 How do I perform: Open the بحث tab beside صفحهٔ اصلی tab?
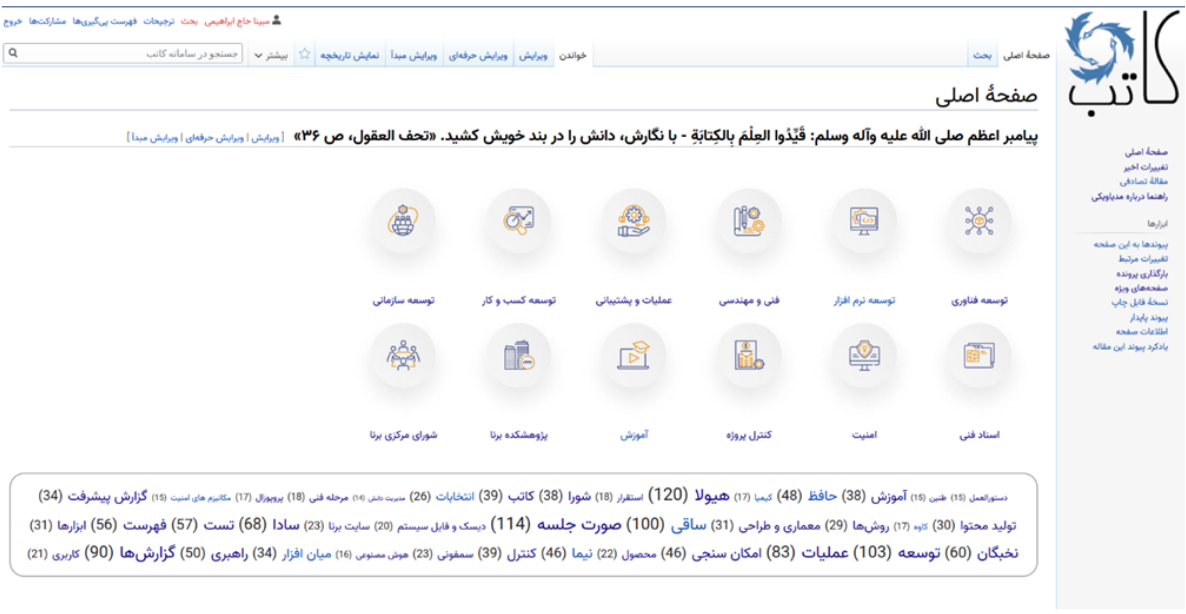pyautogui.click(x=983, y=55)
